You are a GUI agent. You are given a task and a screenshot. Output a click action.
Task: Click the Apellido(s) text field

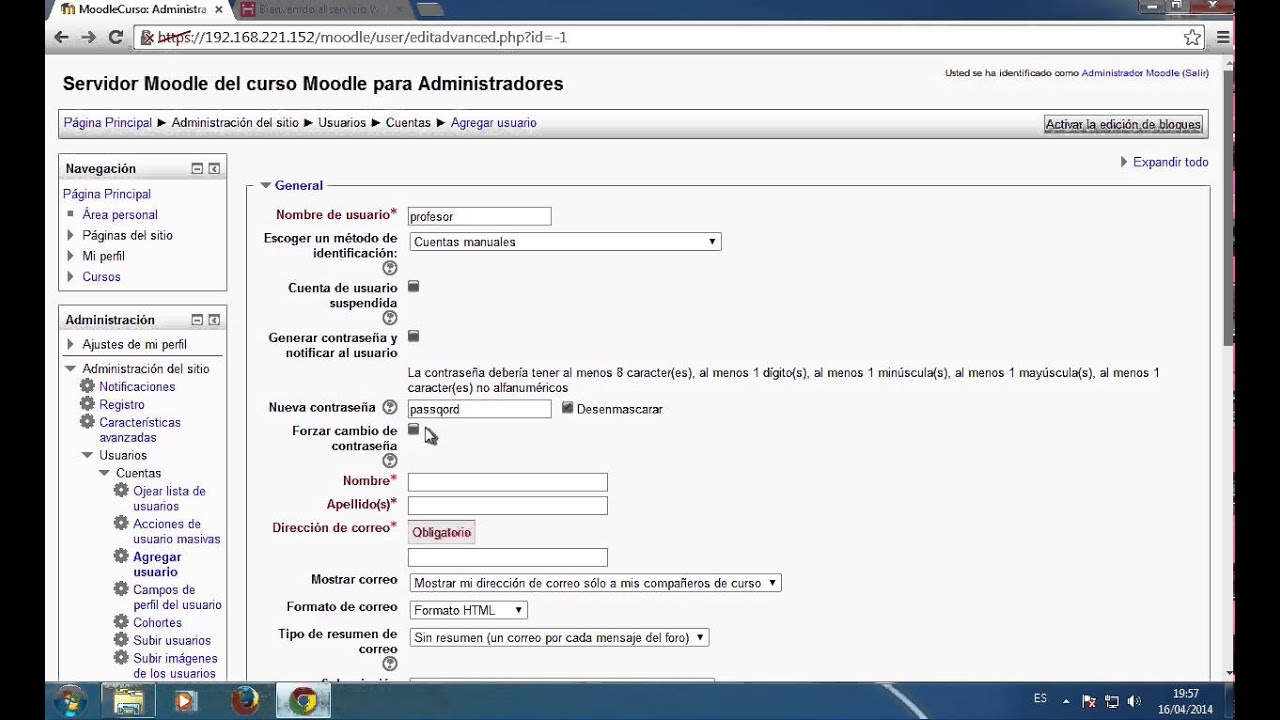pyautogui.click(x=507, y=506)
